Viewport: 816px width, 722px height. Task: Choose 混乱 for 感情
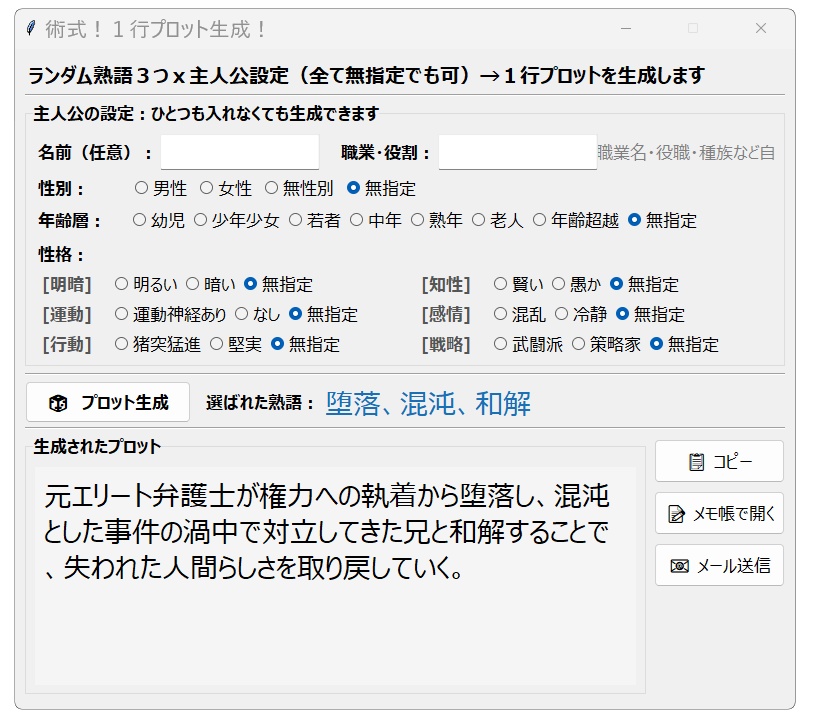click(x=502, y=314)
